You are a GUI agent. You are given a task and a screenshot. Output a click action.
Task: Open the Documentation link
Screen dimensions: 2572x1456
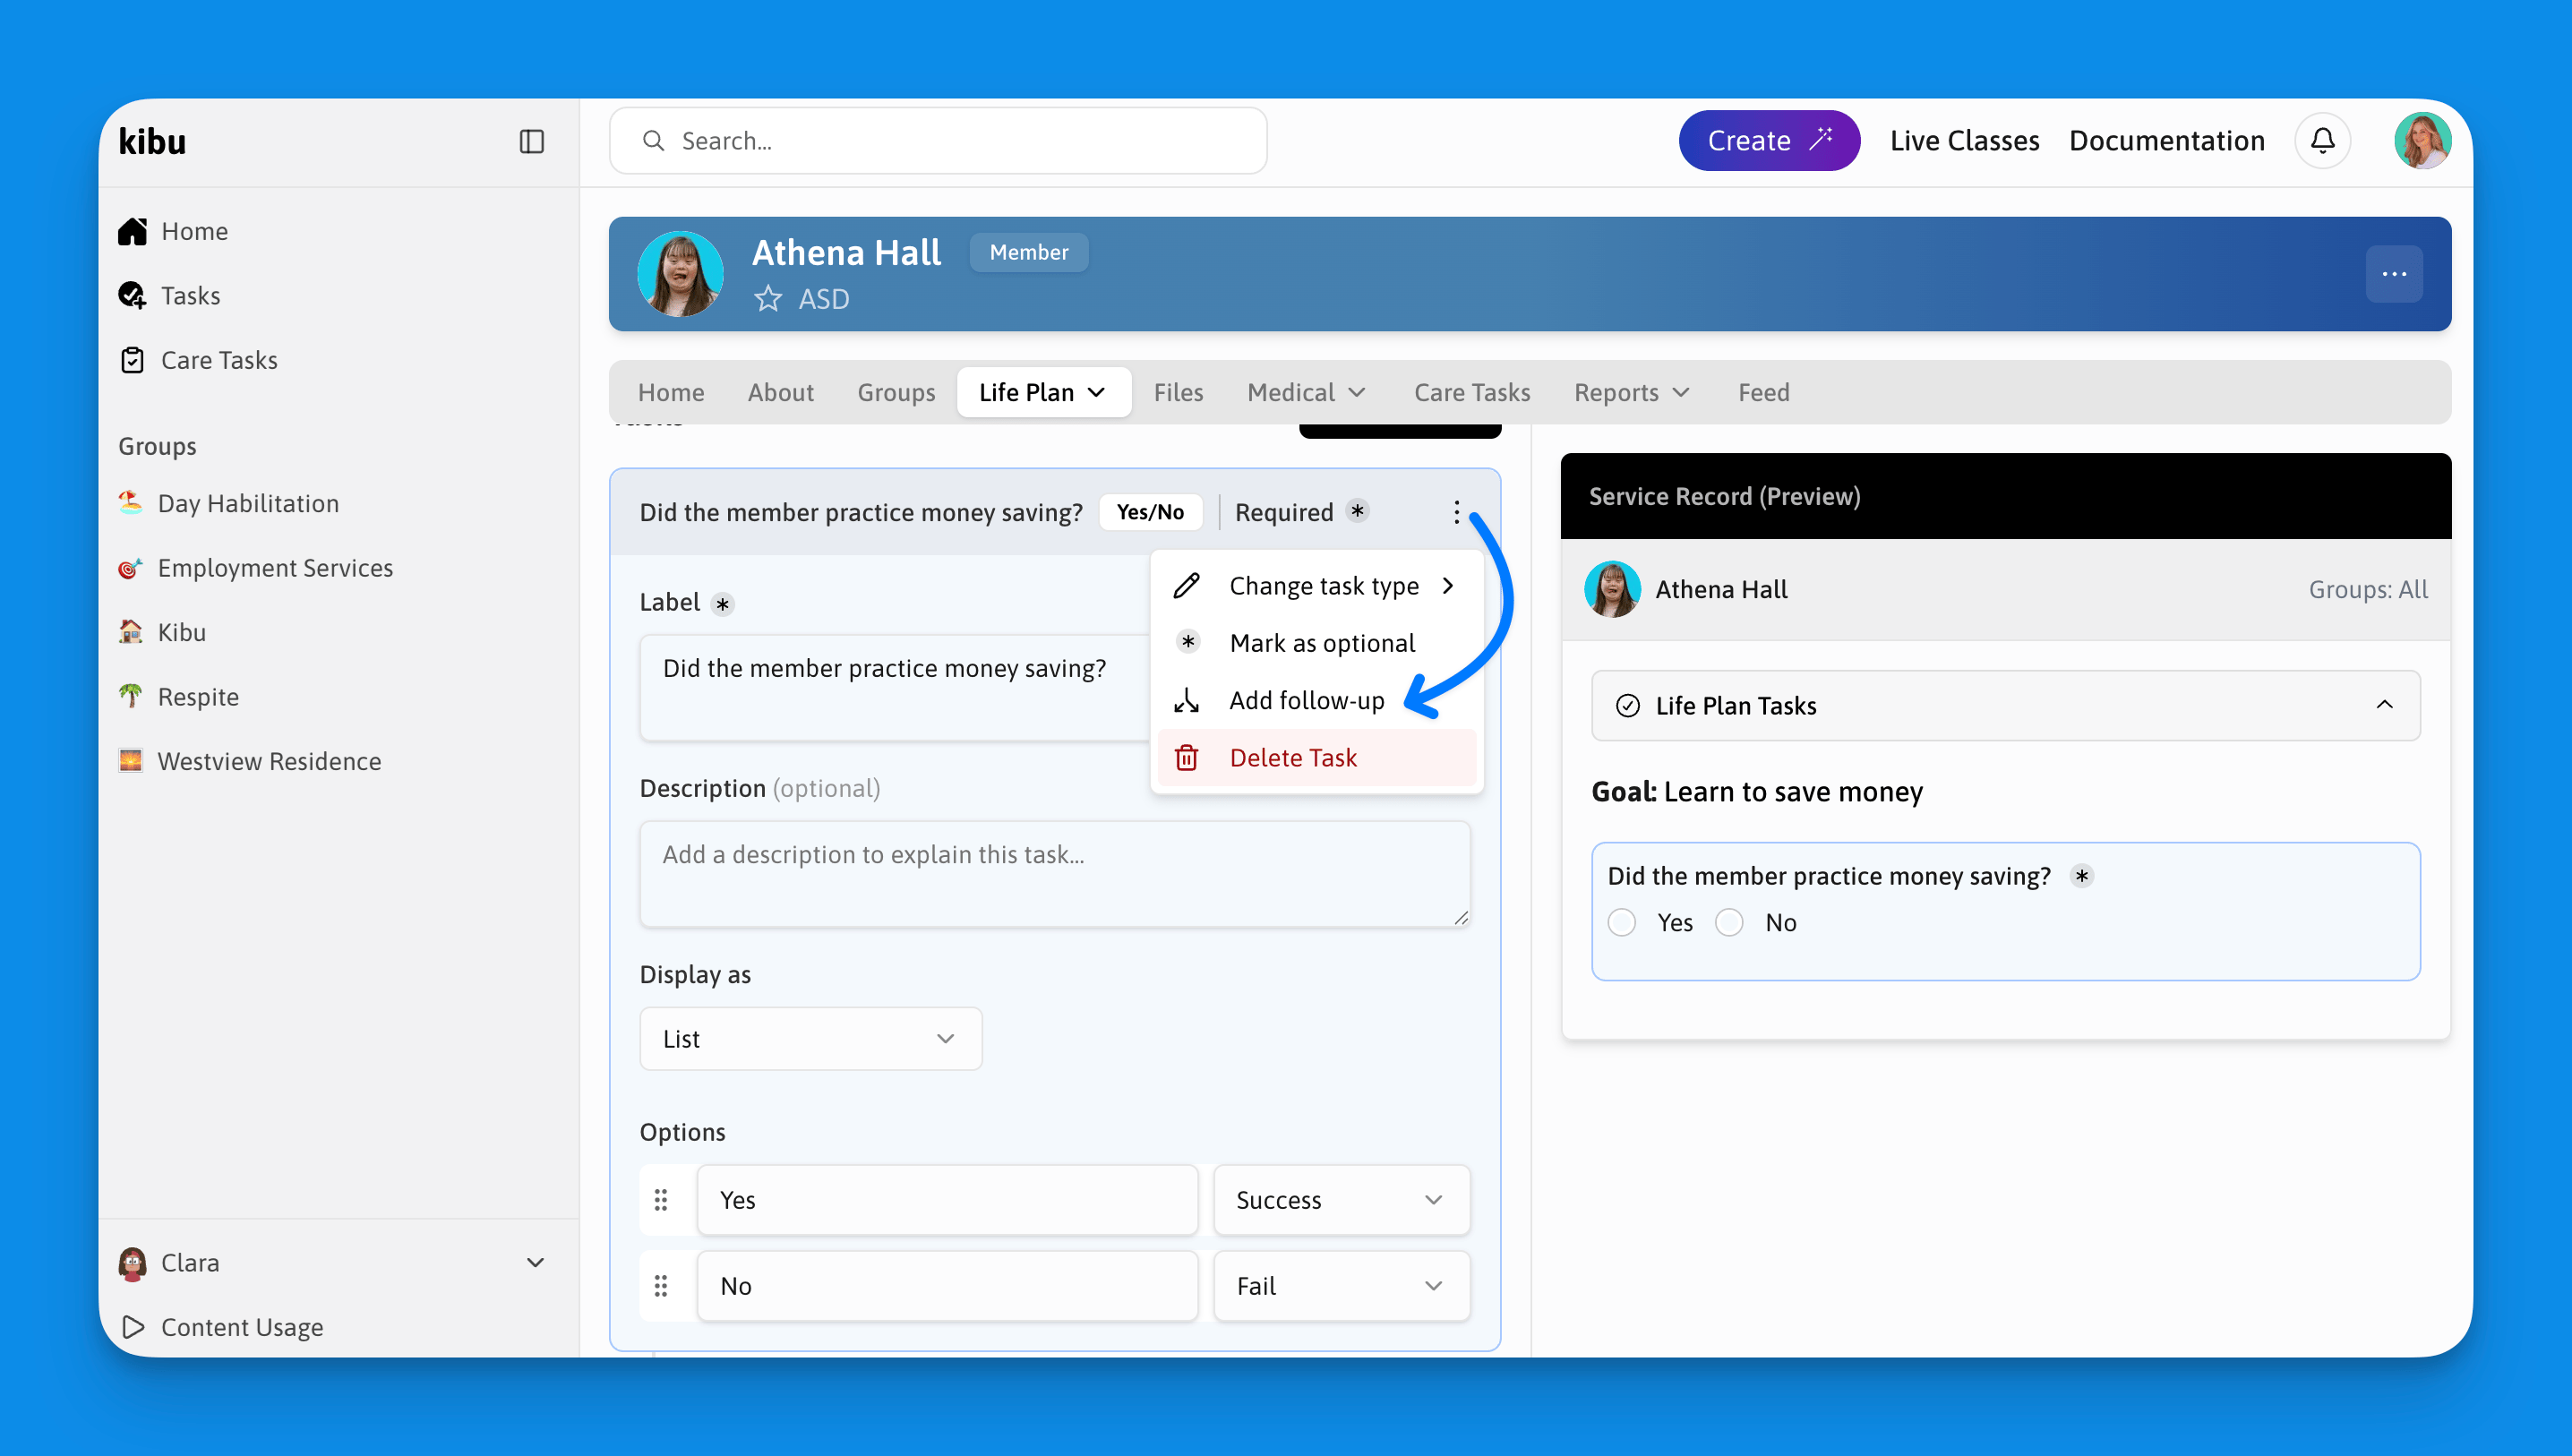pos(2166,141)
